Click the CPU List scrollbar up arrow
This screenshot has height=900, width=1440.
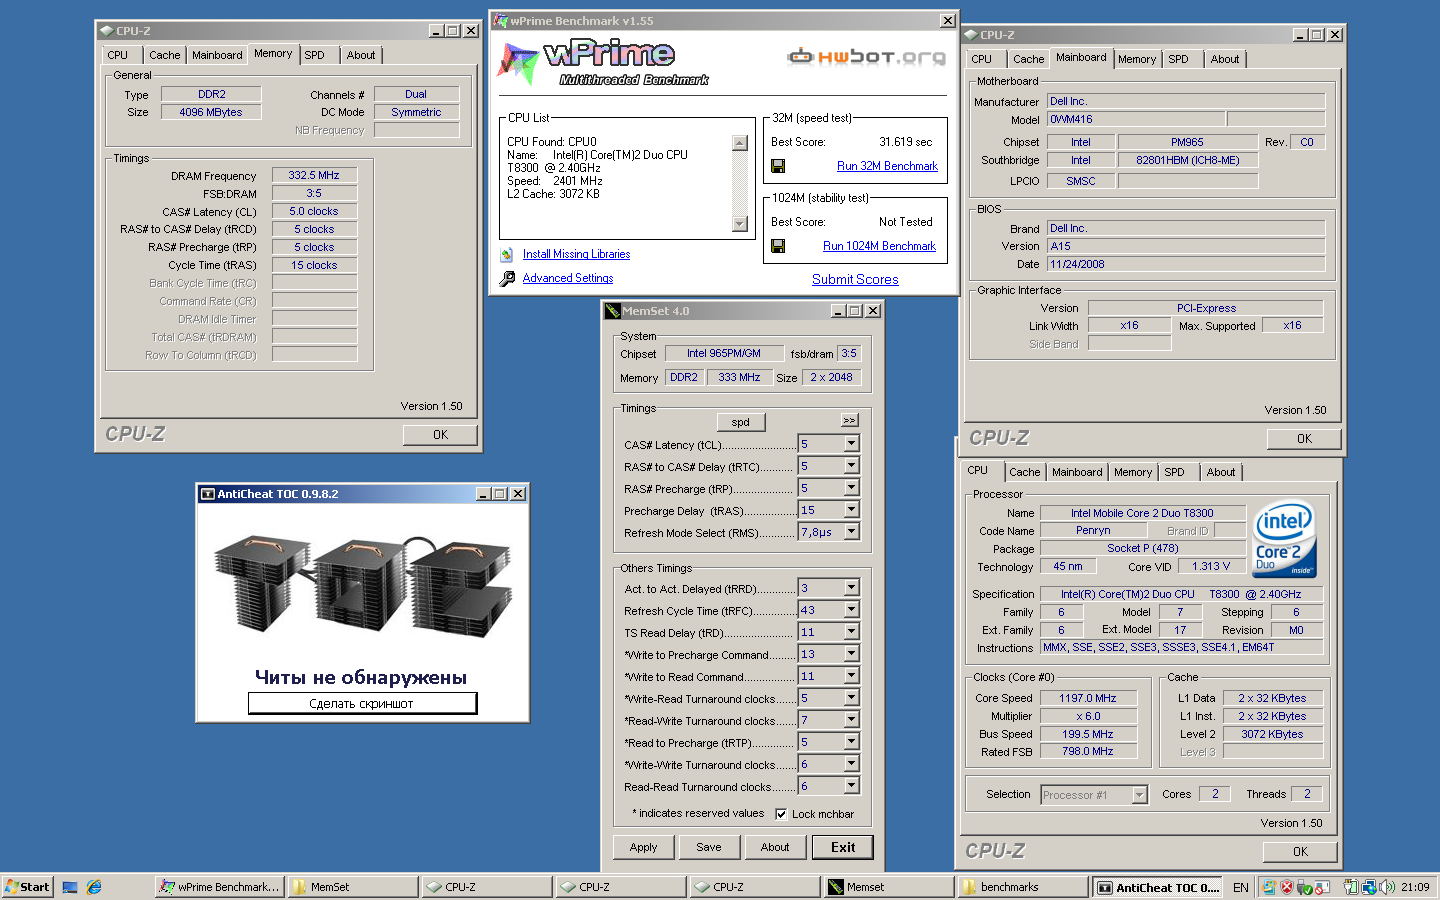740,143
